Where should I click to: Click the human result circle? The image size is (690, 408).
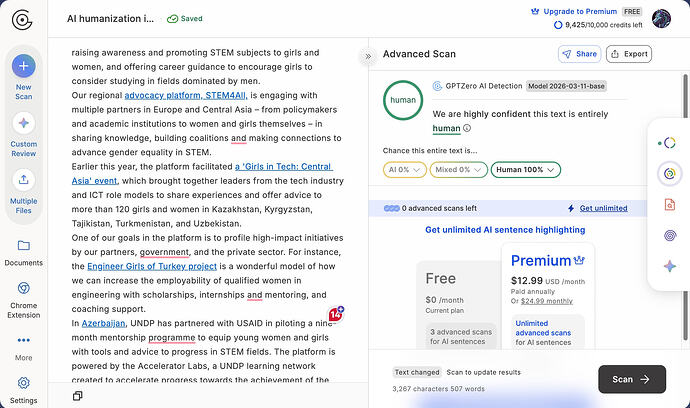pos(403,100)
